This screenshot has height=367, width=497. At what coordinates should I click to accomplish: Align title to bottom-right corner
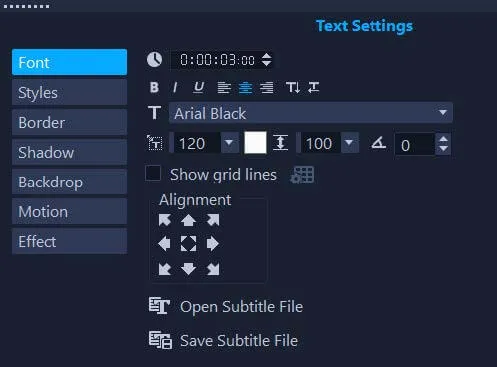(213, 269)
